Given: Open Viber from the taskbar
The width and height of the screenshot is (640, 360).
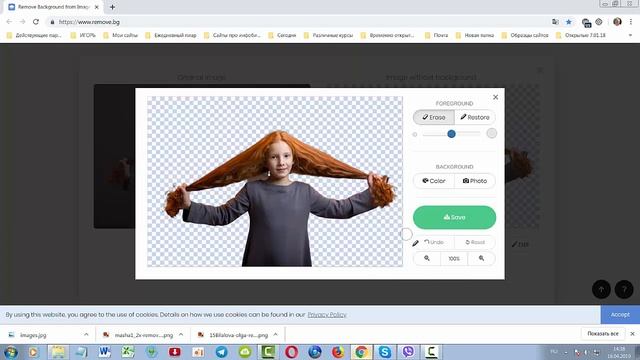Looking at the screenshot, I should tap(408, 352).
